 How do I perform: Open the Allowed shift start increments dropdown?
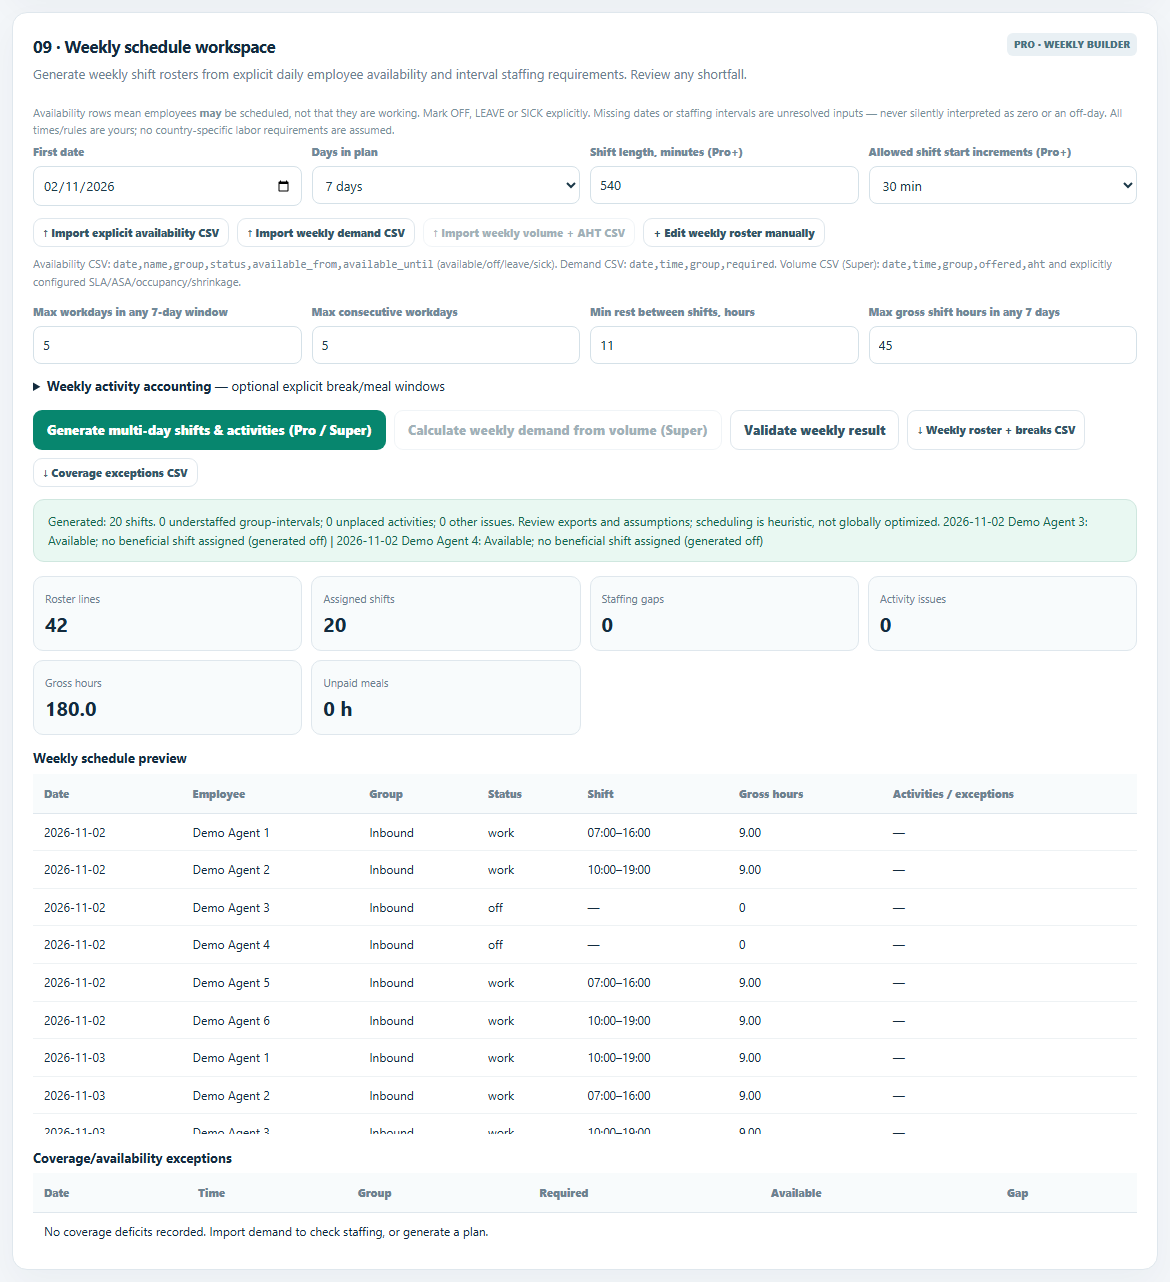[x=1002, y=186]
